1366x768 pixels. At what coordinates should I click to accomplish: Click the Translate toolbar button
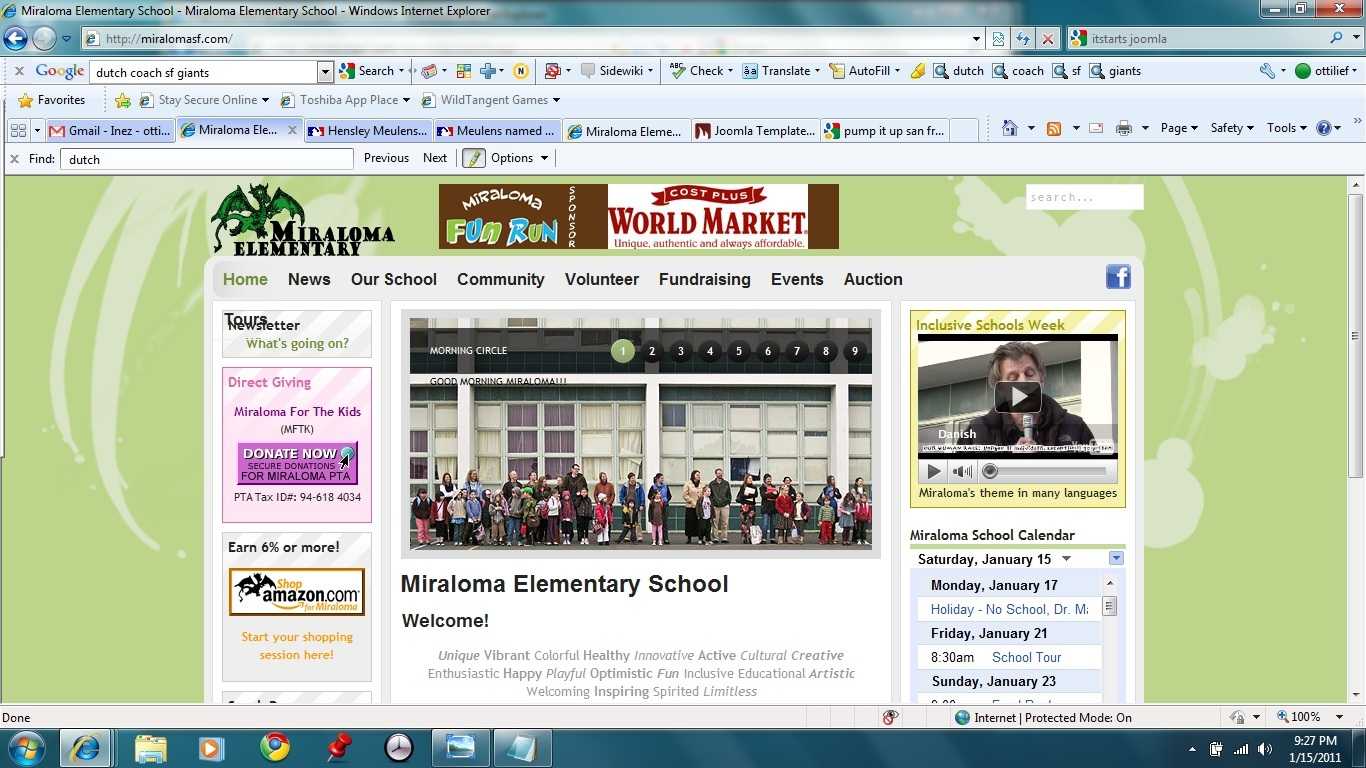[780, 71]
